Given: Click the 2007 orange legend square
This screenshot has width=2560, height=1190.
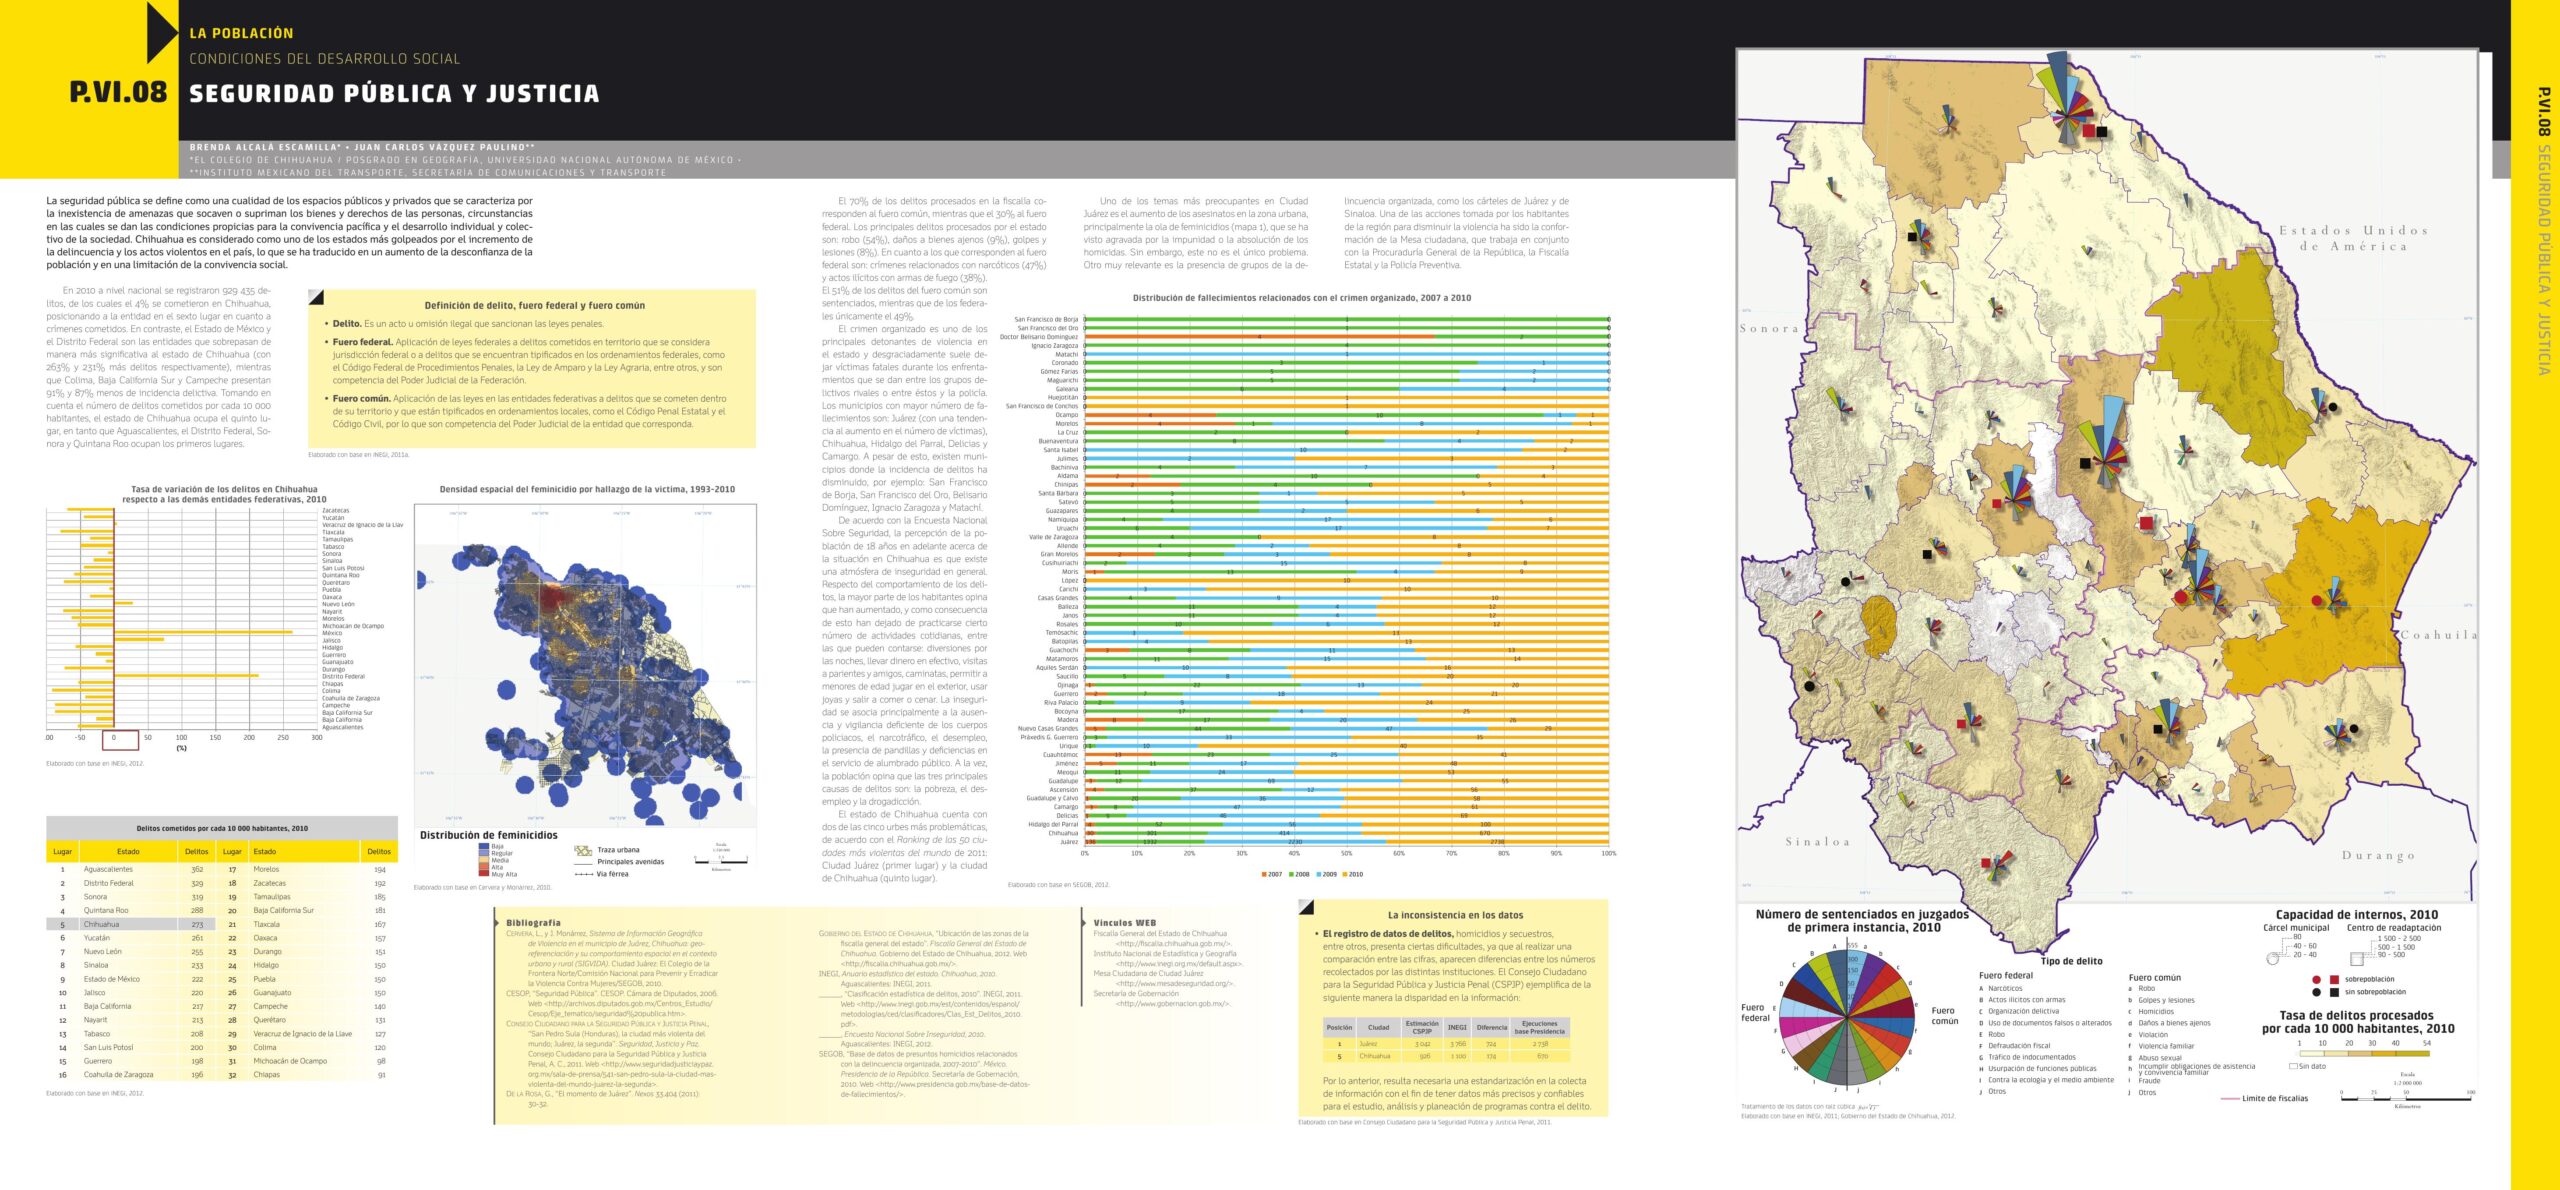Looking at the screenshot, I should [1264, 874].
